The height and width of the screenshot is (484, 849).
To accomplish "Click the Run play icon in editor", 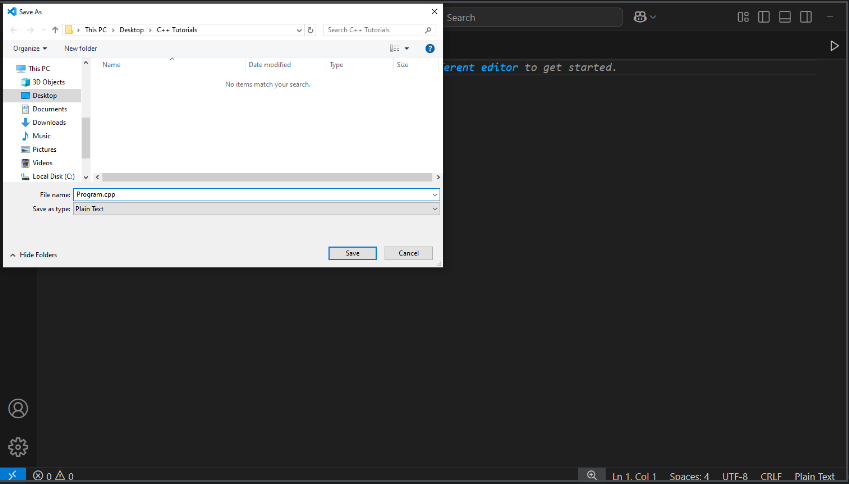I will [834, 46].
